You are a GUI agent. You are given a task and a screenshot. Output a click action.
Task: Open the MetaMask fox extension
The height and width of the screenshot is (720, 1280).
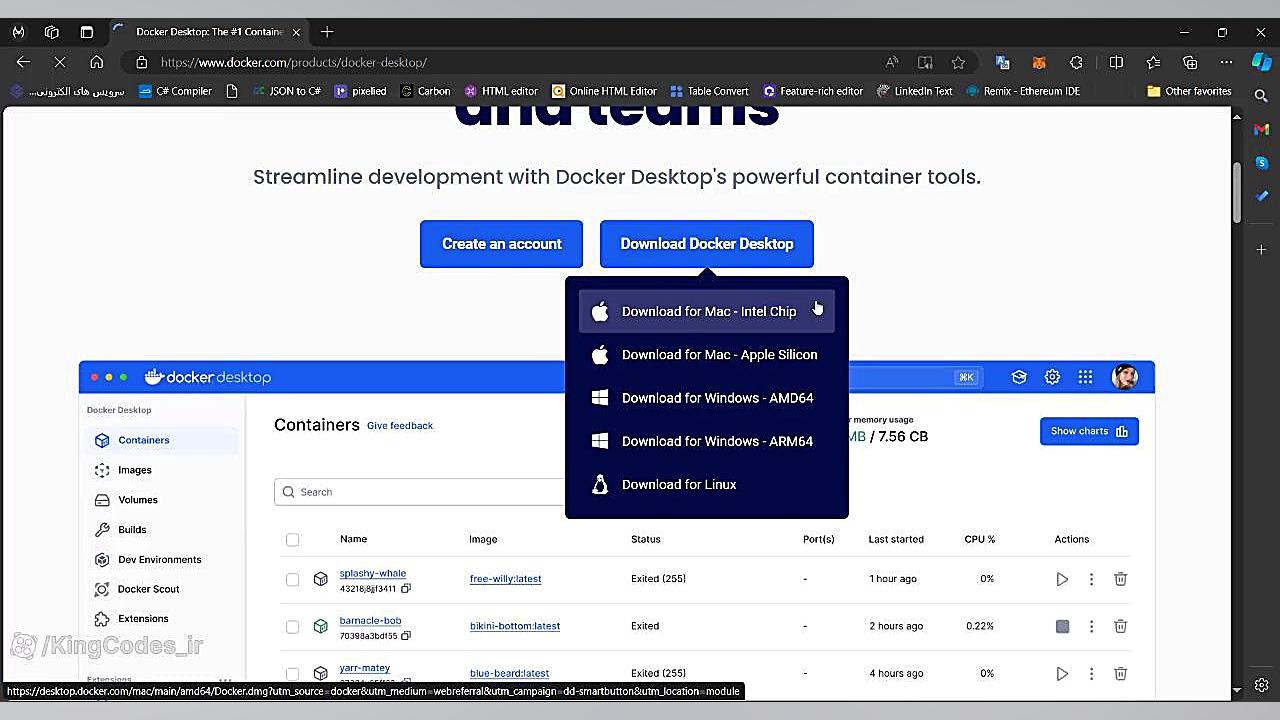1039,62
